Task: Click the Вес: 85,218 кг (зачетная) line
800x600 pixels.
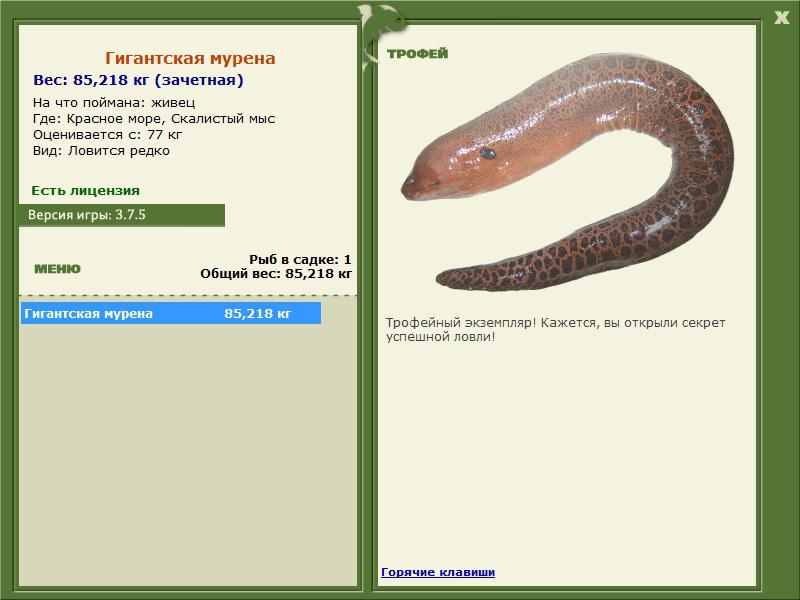Action: [138, 80]
